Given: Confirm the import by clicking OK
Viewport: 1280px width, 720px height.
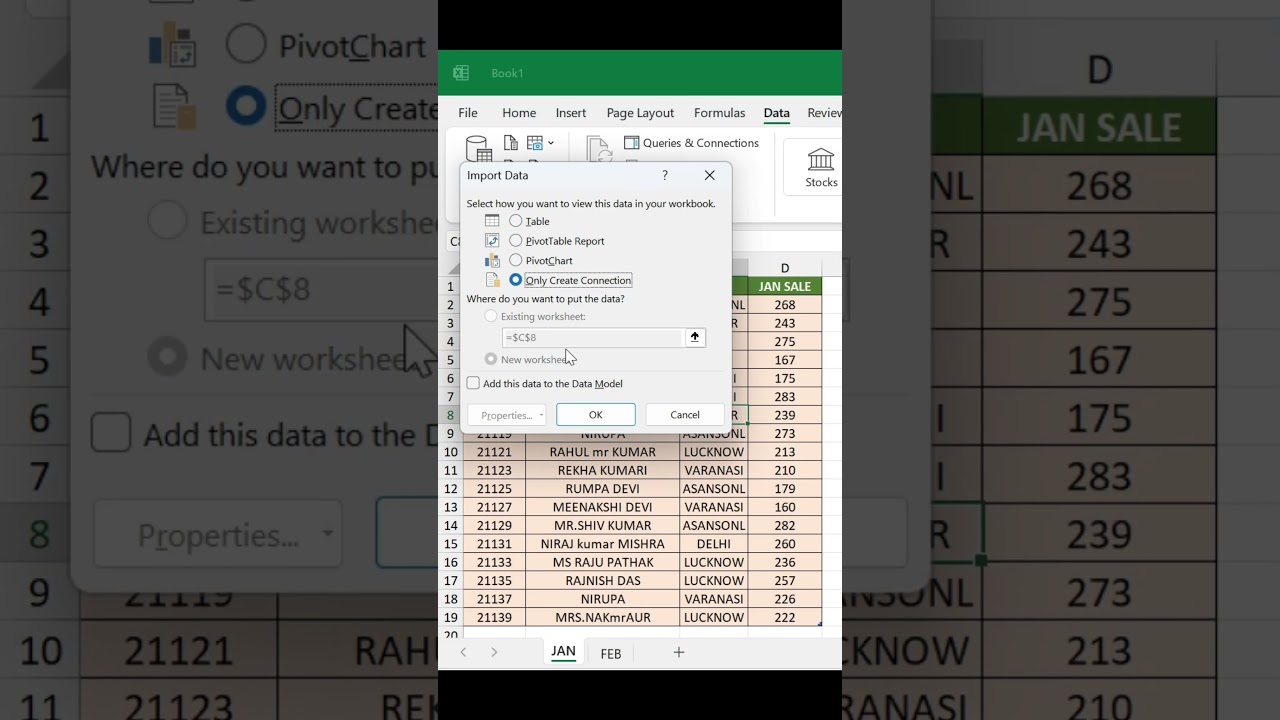Looking at the screenshot, I should click(595, 414).
